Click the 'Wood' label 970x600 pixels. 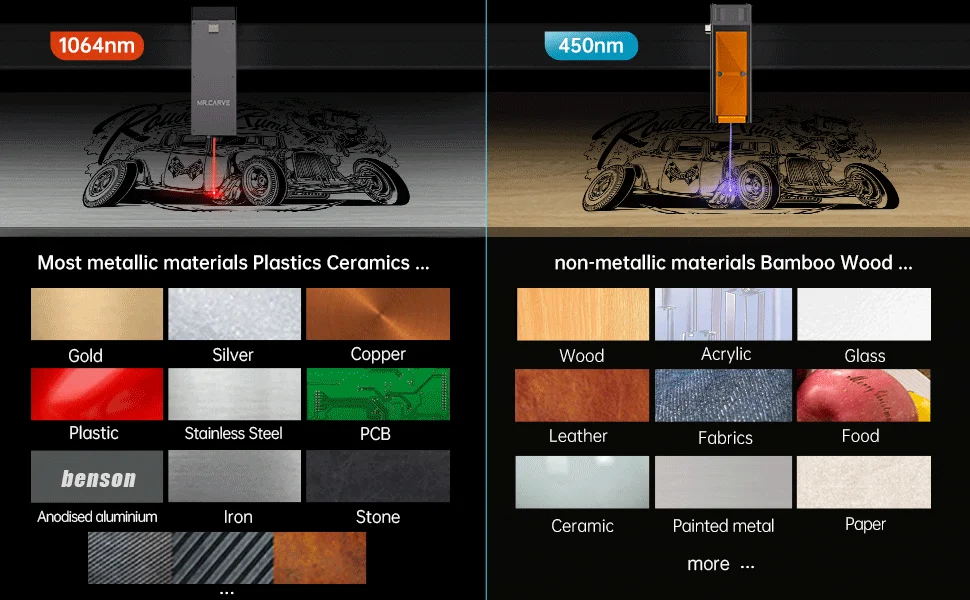(x=582, y=356)
